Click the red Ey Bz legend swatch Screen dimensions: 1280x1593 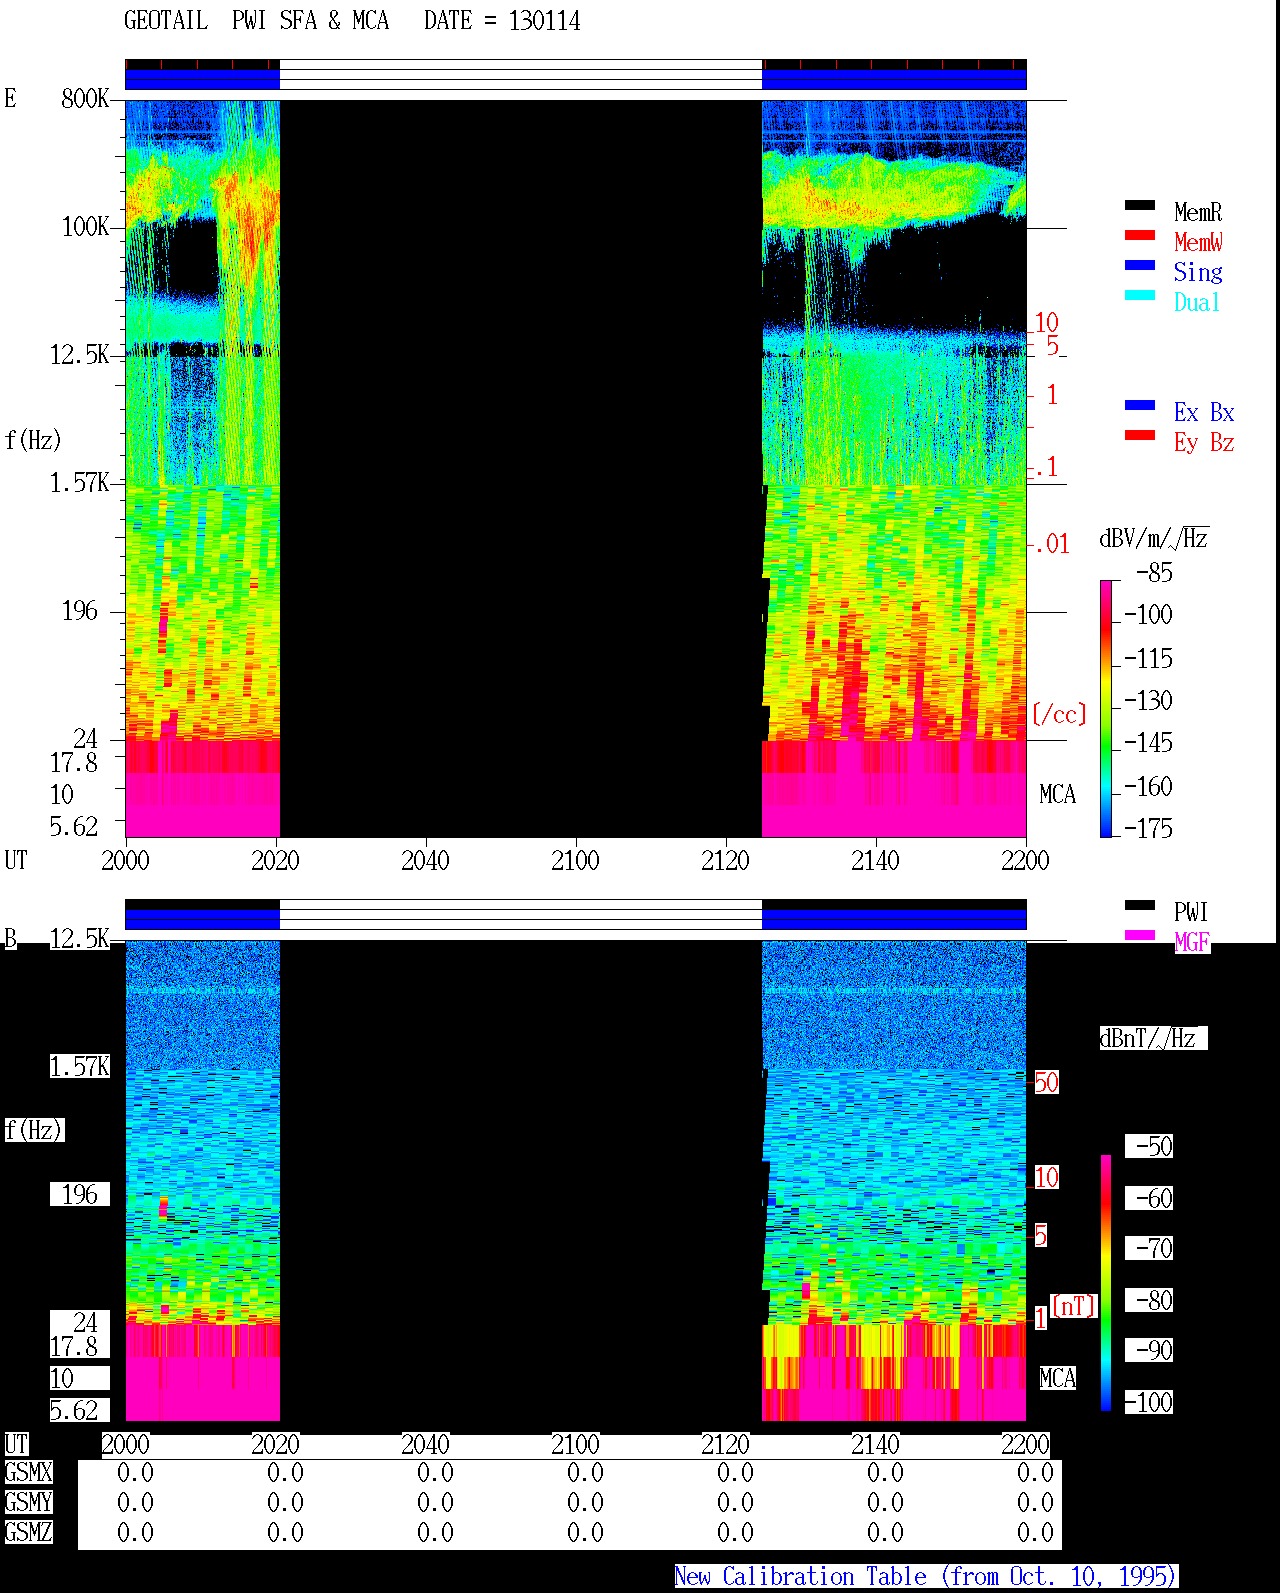1139,436
